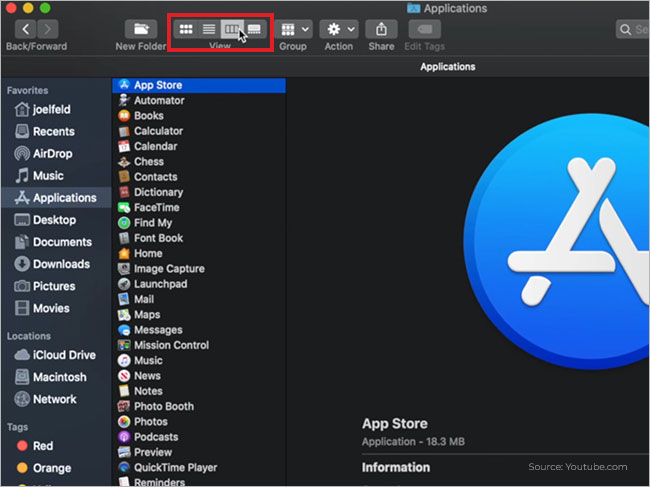Switch to column view
Screen dimensions: 650x487
coord(232,29)
